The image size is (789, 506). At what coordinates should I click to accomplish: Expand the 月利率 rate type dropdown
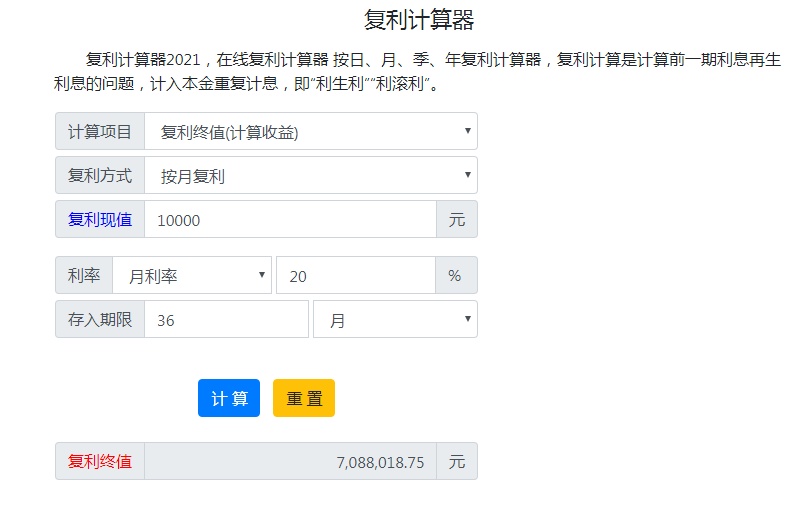tap(192, 275)
